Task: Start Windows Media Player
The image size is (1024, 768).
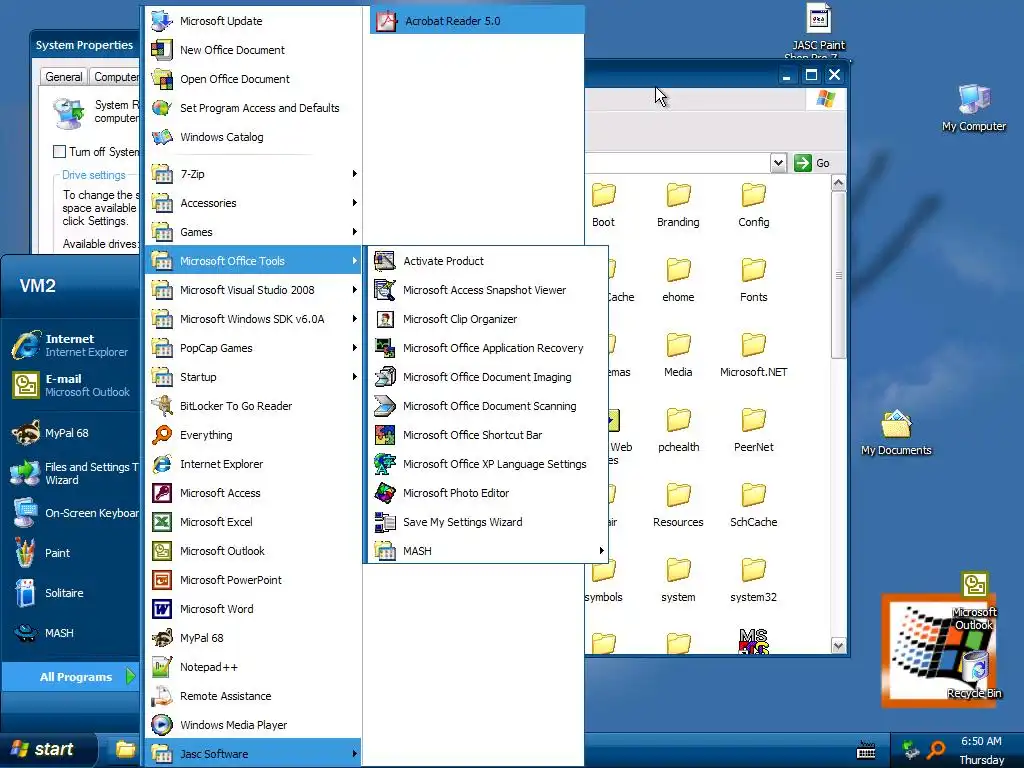Action: click(253, 725)
